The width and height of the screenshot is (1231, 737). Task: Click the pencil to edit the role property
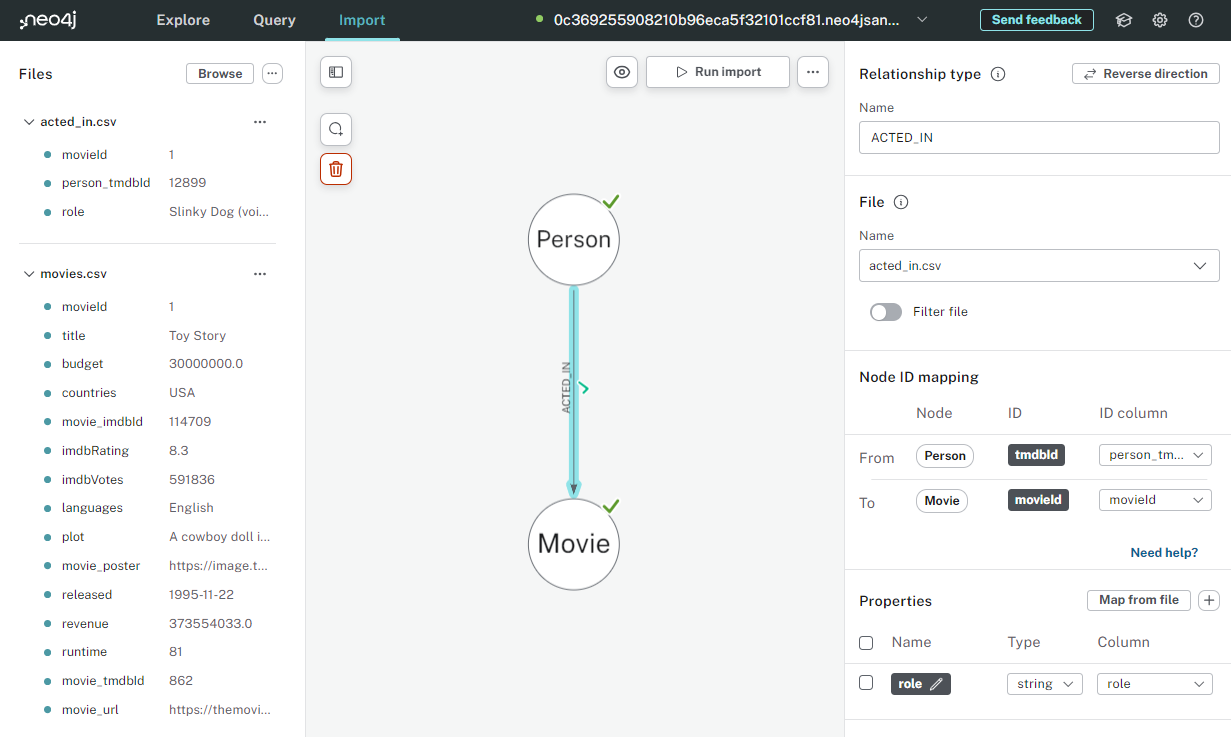(x=936, y=683)
